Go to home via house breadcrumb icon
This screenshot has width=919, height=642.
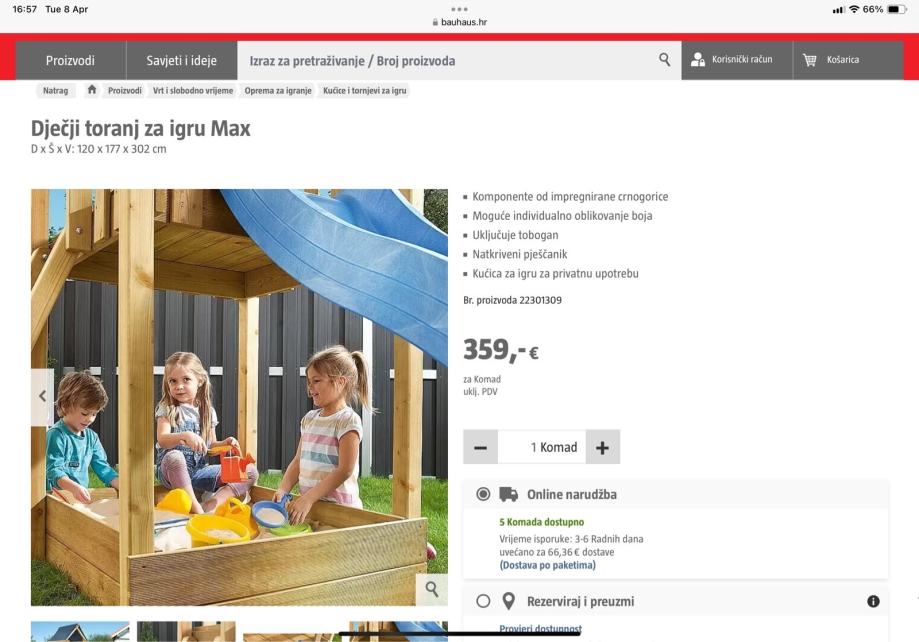[91, 90]
